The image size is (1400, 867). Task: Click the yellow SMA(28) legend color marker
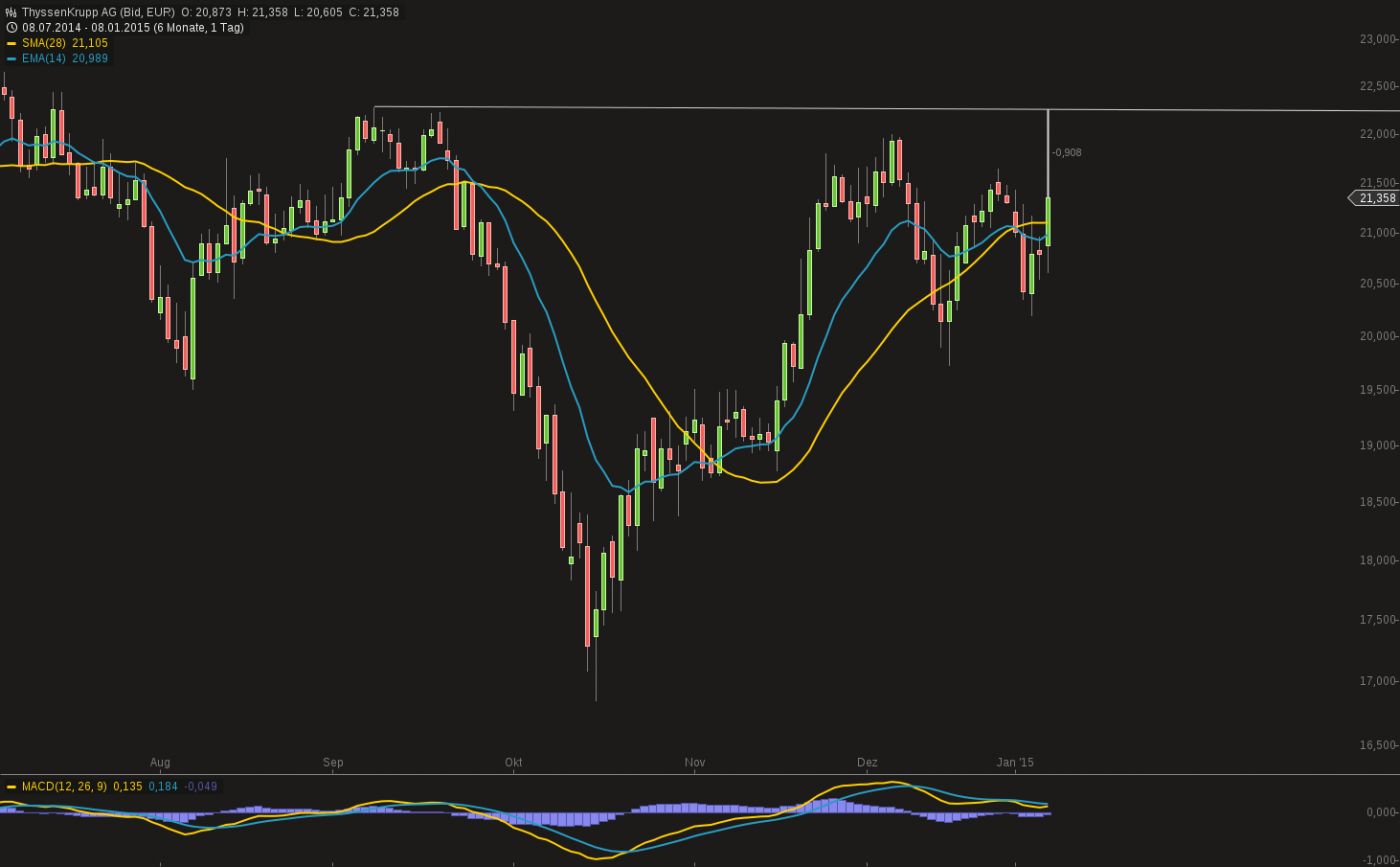[11, 43]
